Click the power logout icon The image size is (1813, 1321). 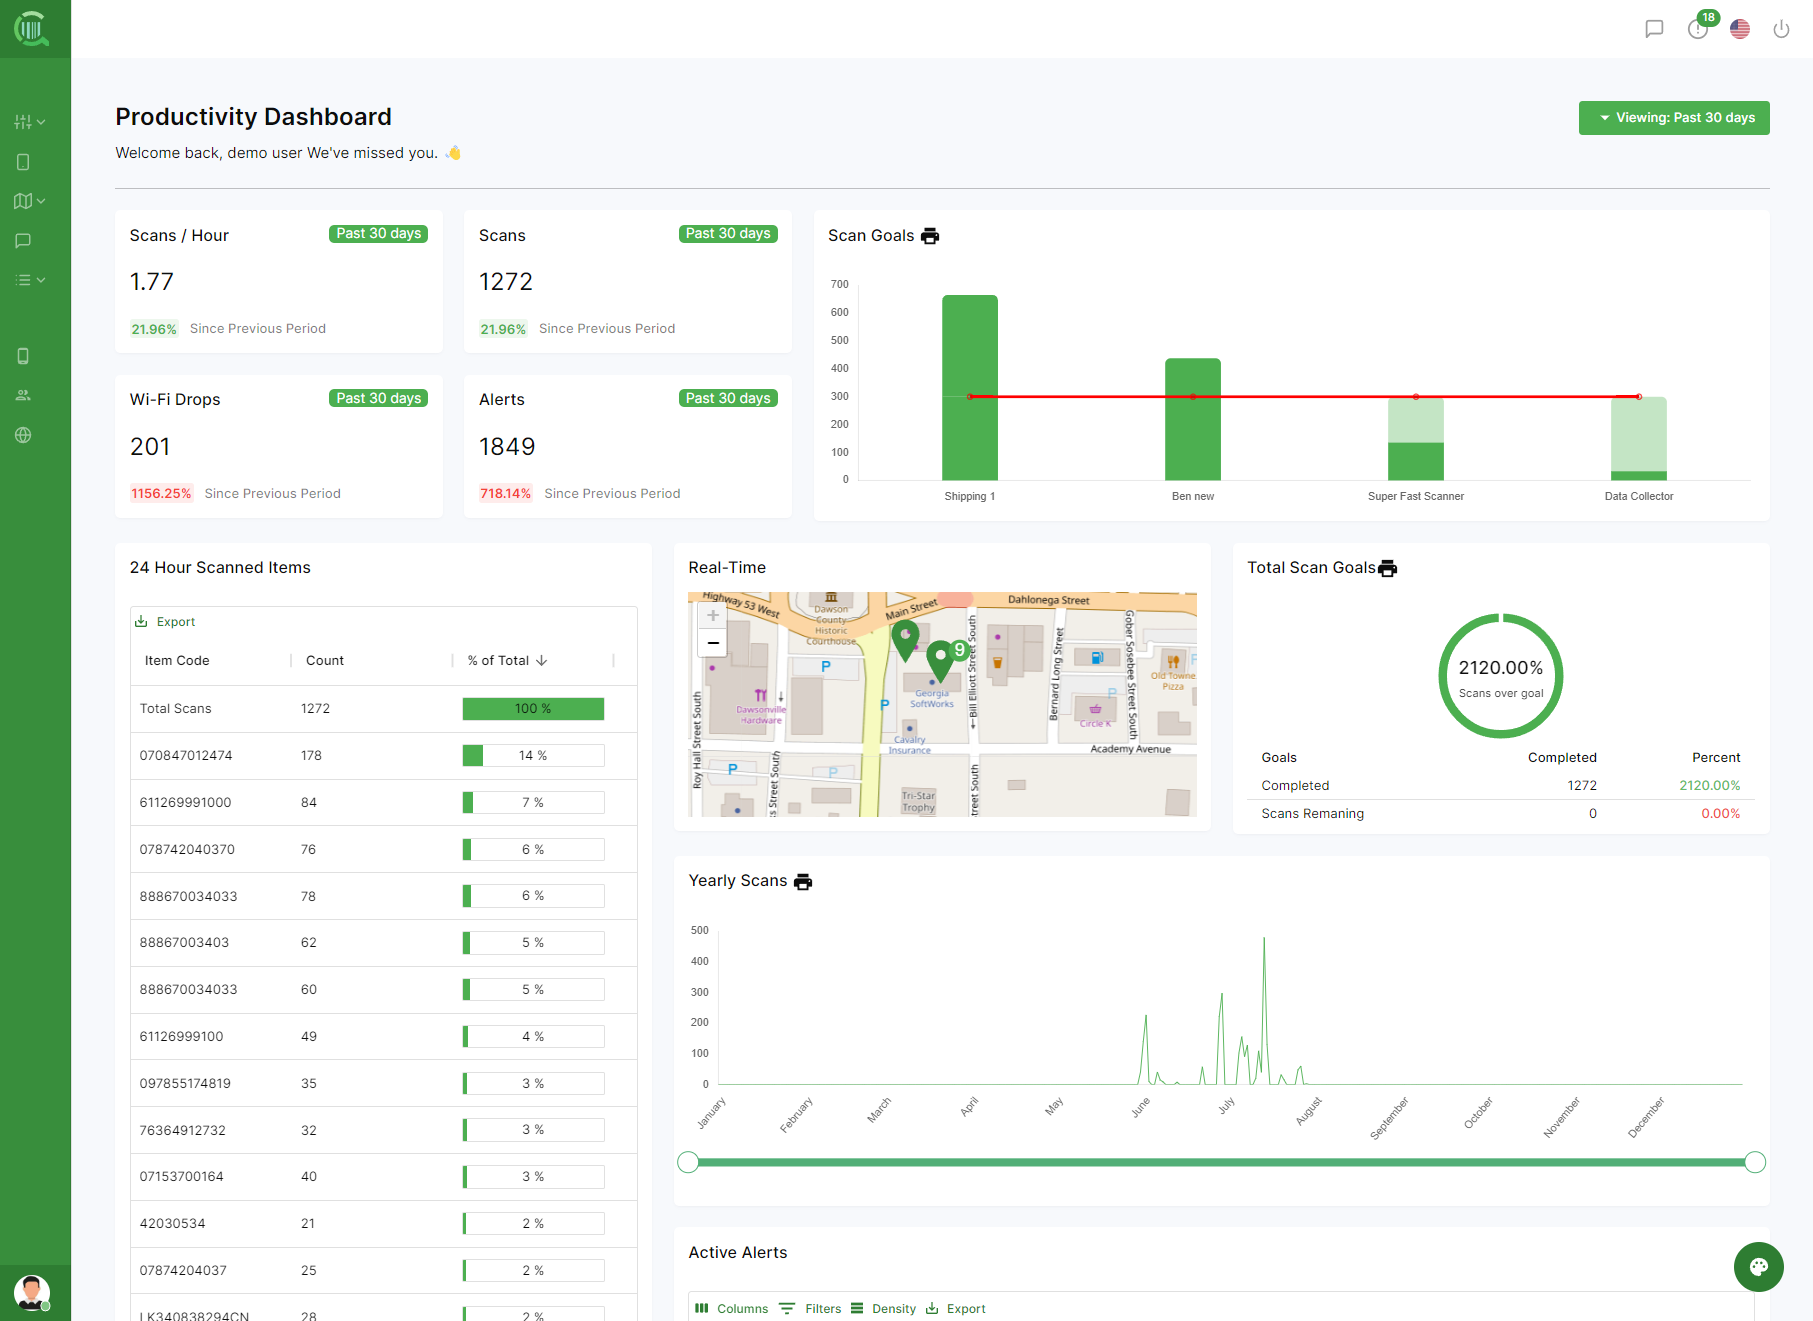coord(1781,29)
